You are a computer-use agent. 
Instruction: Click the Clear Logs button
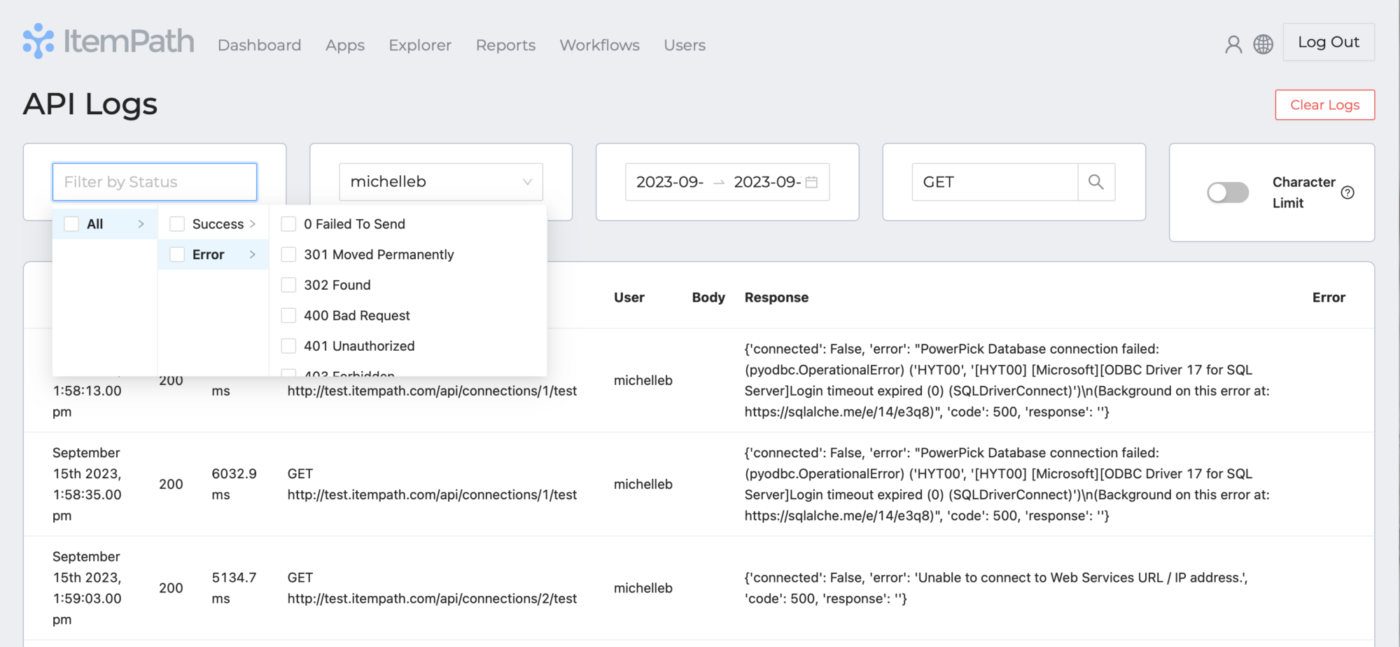[1324, 104]
